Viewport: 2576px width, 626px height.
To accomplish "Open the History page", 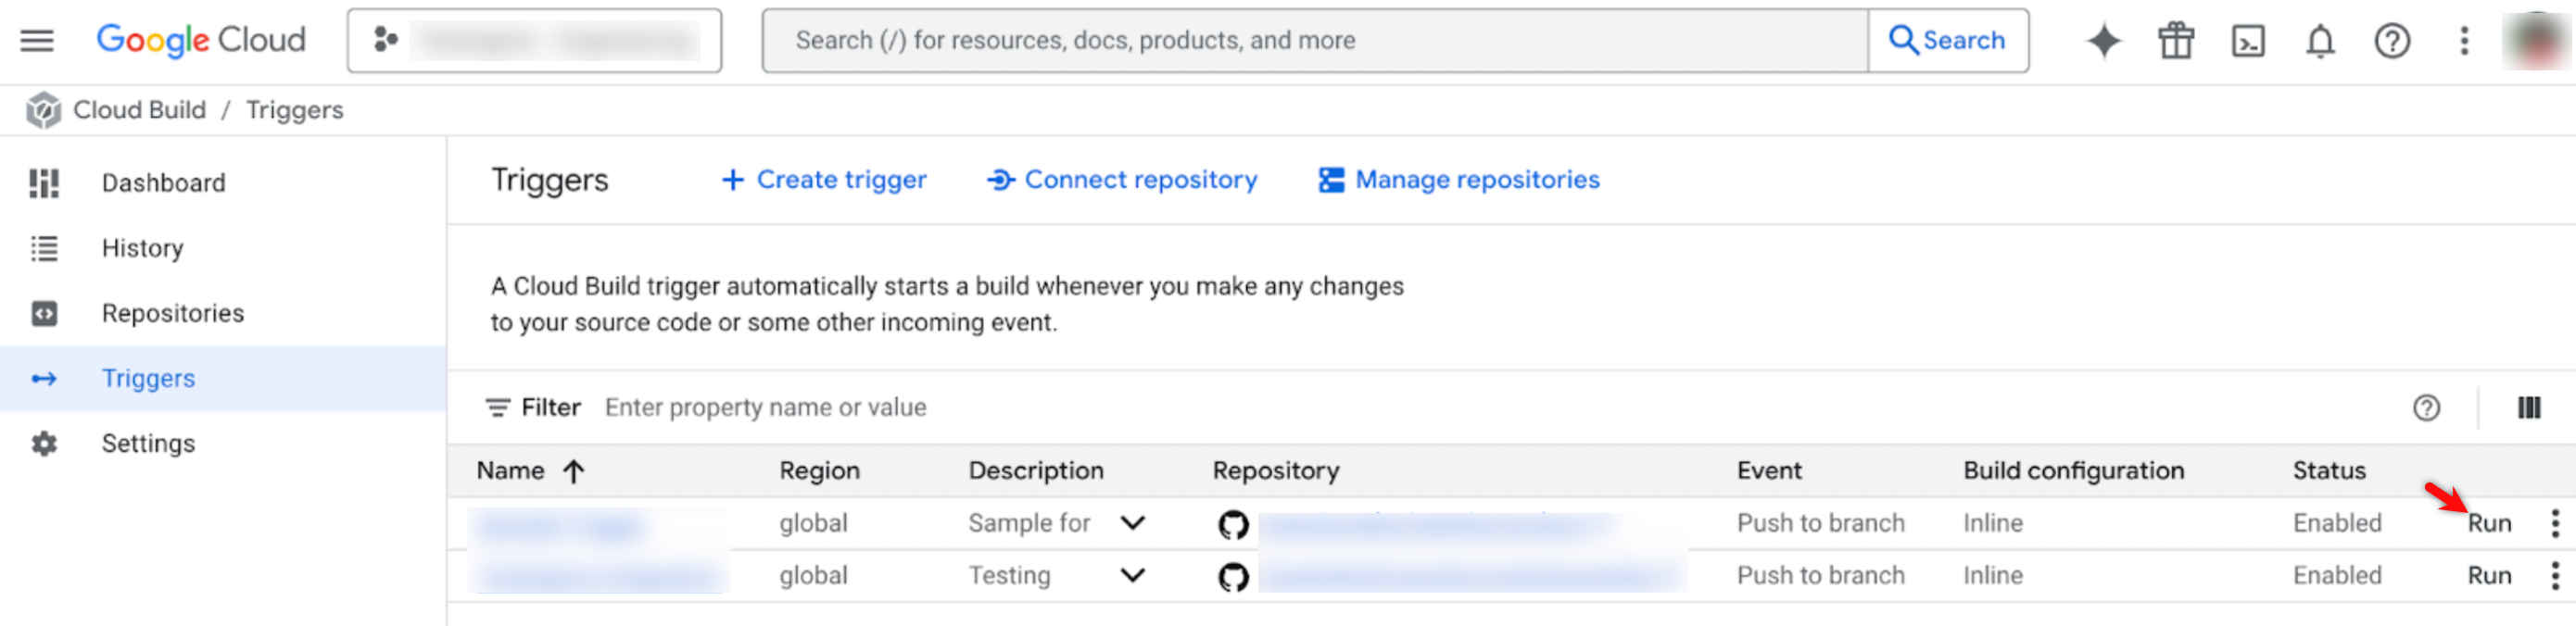I will coord(142,248).
